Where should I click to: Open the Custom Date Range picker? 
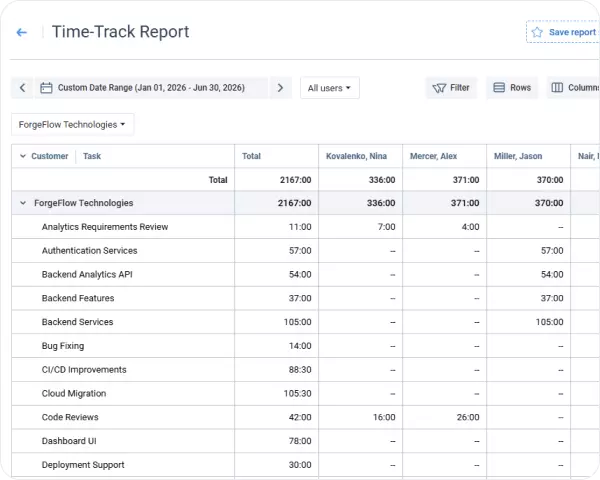(x=151, y=88)
